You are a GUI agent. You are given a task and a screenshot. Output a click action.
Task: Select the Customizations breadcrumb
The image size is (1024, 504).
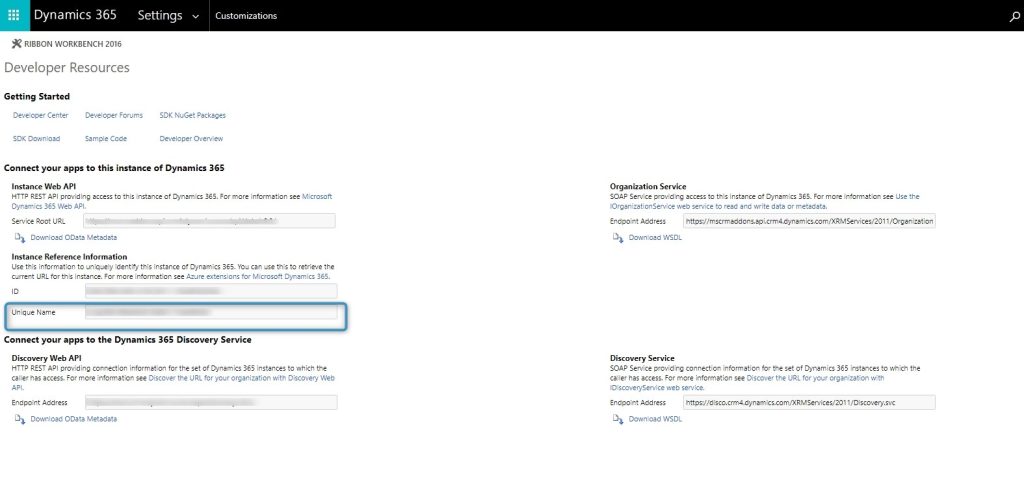(x=246, y=16)
